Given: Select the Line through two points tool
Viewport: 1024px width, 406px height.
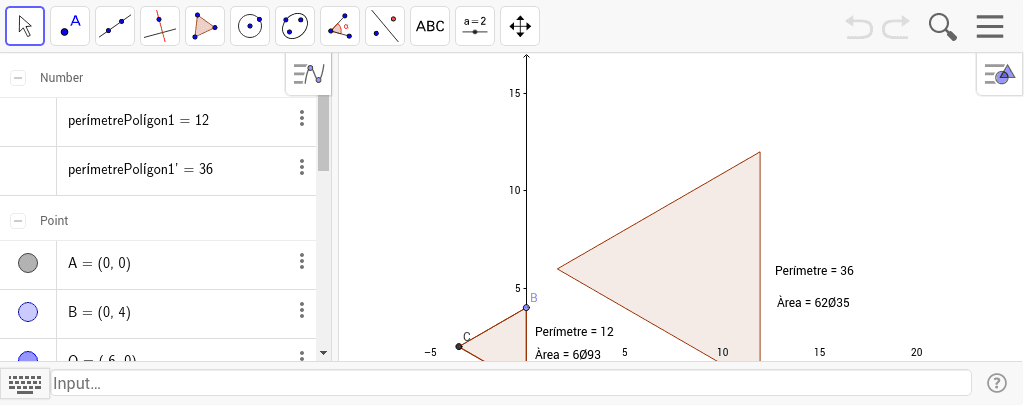Looking at the screenshot, I should pyautogui.click(x=115, y=26).
